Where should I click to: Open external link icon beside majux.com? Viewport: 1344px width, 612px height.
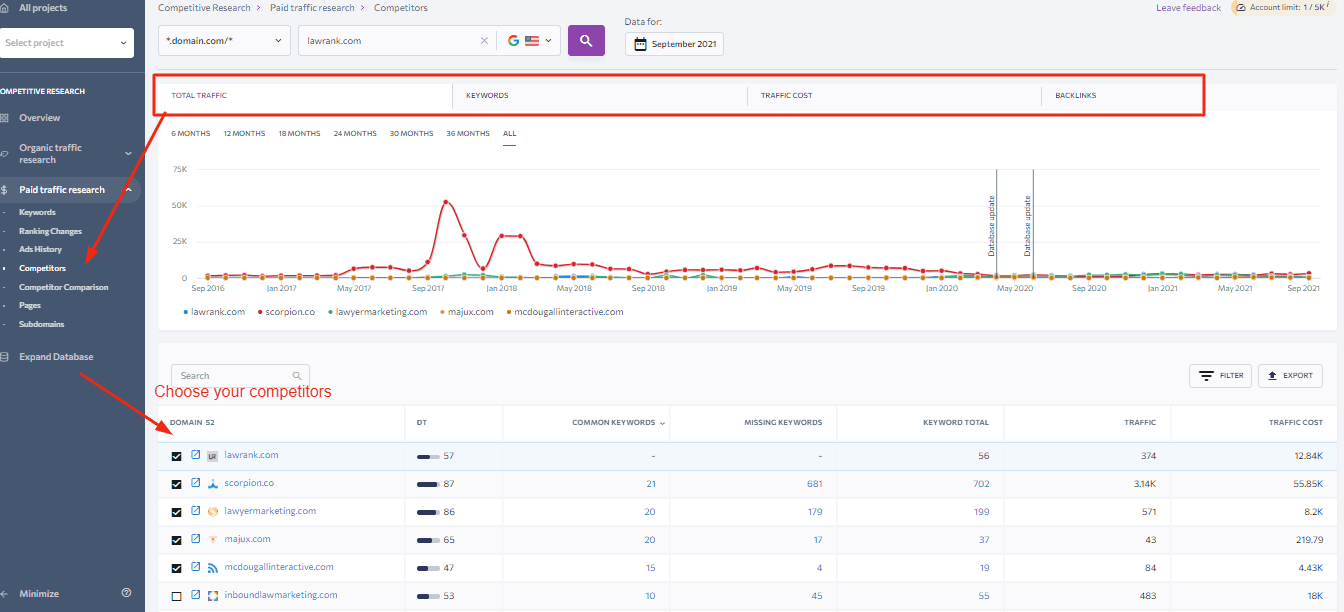(x=196, y=539)
